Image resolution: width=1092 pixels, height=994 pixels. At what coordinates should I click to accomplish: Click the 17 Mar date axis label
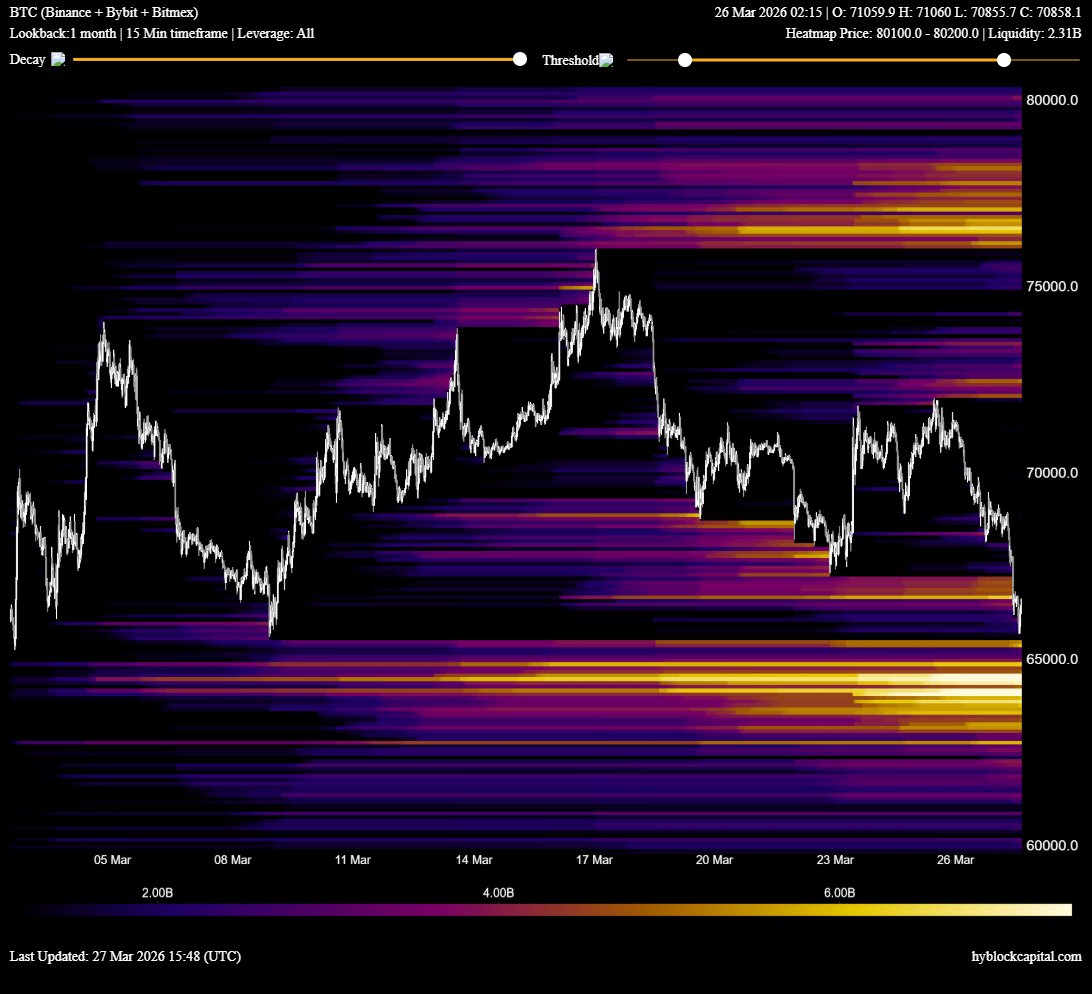pyautogui.click(x=594, y=859)
